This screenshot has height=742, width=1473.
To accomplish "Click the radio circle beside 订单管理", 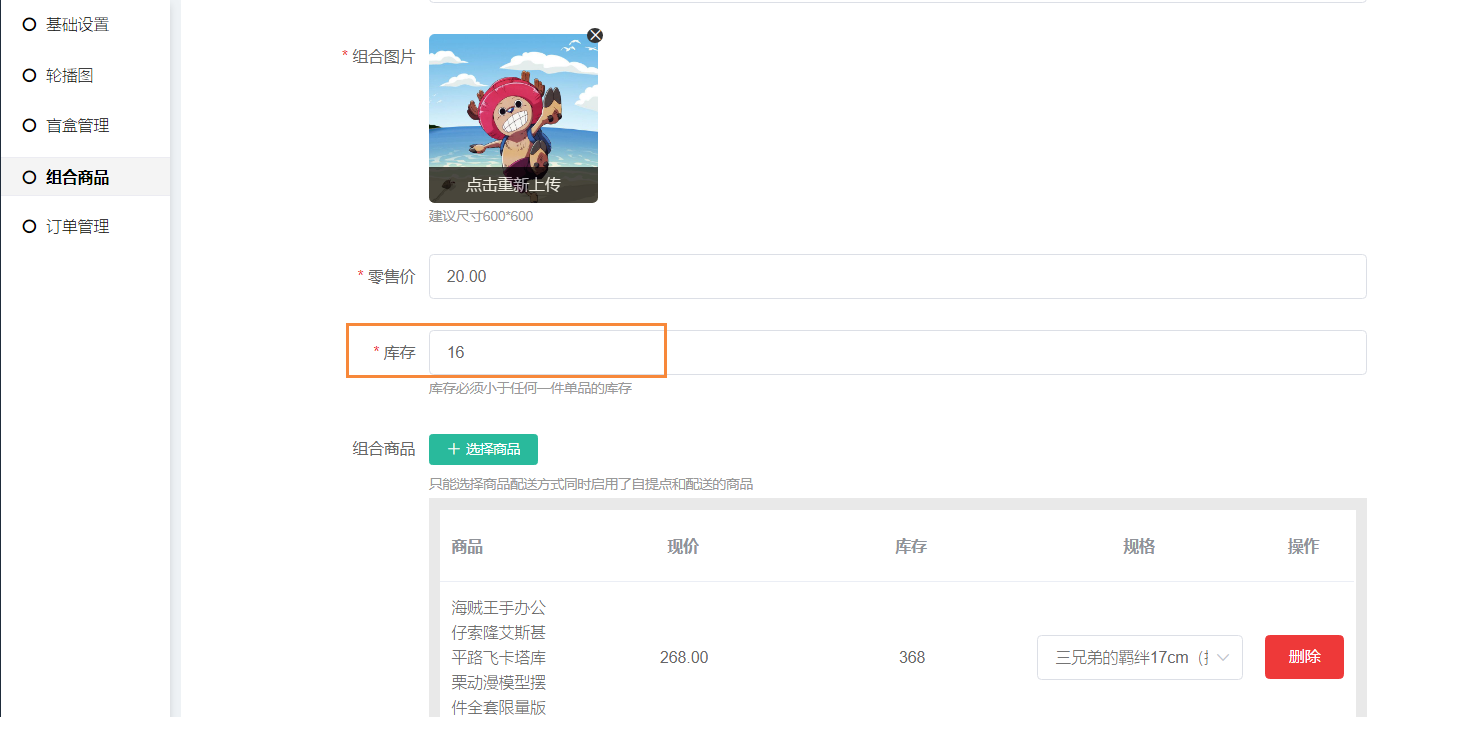I will pos(29,226).
